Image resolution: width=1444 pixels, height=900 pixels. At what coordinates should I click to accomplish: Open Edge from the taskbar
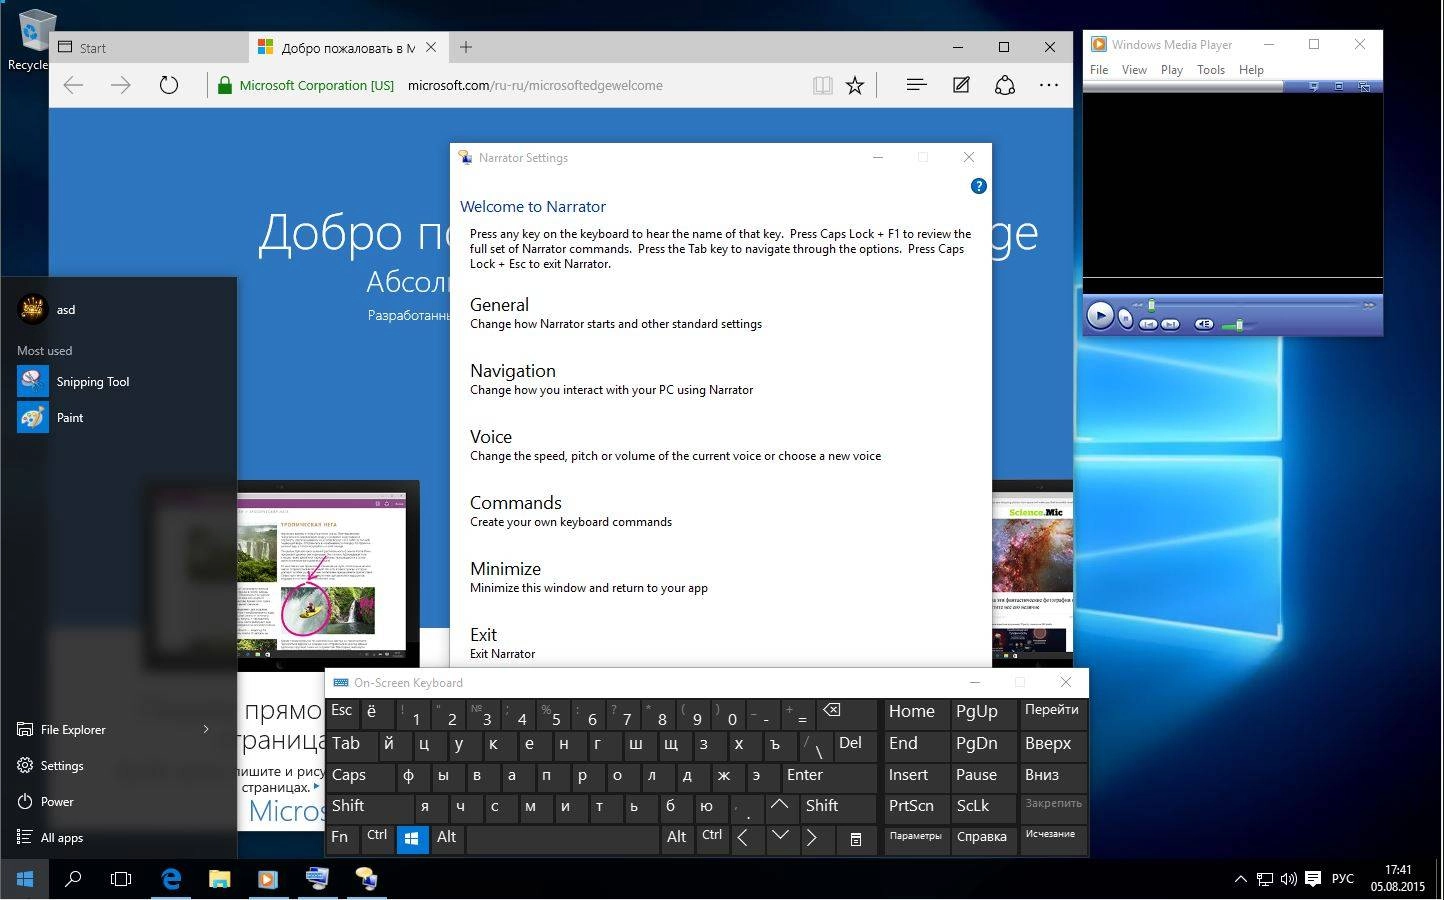point(171,879)
